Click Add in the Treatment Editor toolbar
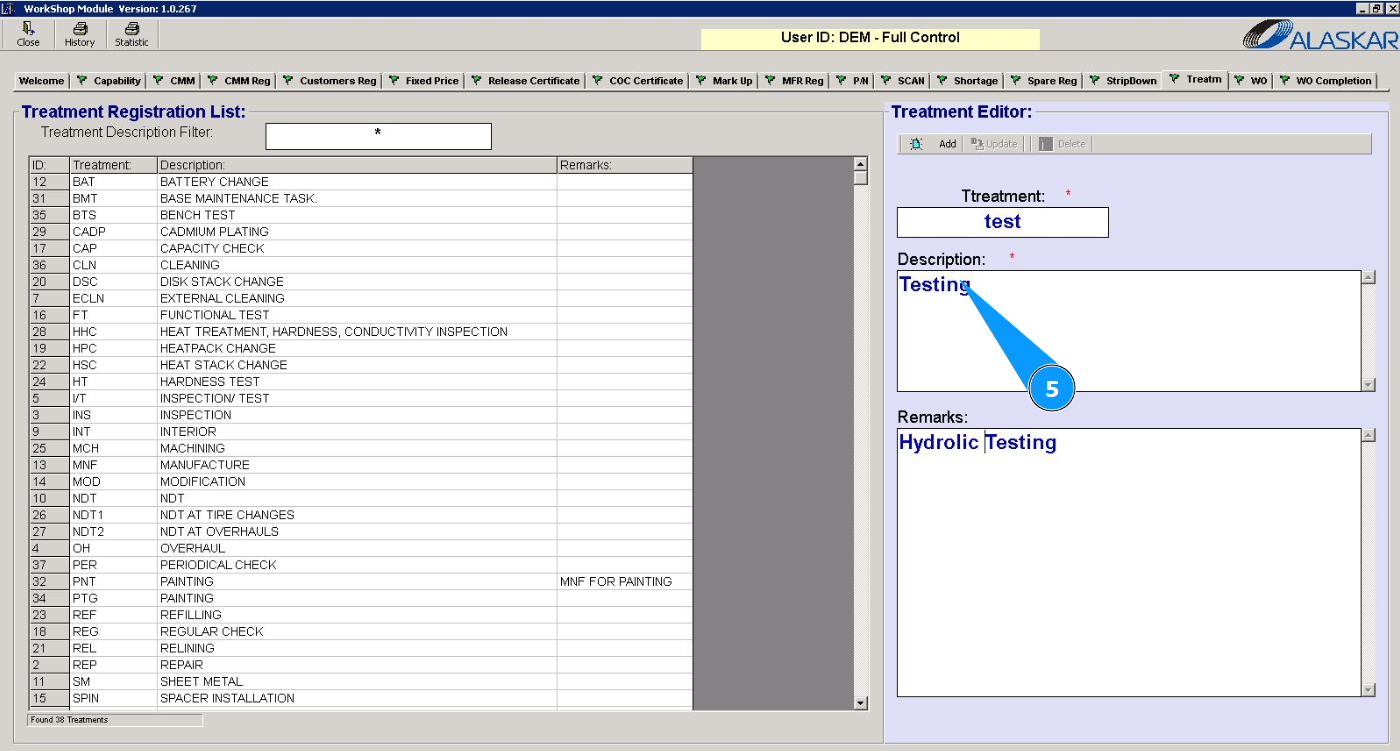Screen dimensions: 1400x751 tap(934, 144)
